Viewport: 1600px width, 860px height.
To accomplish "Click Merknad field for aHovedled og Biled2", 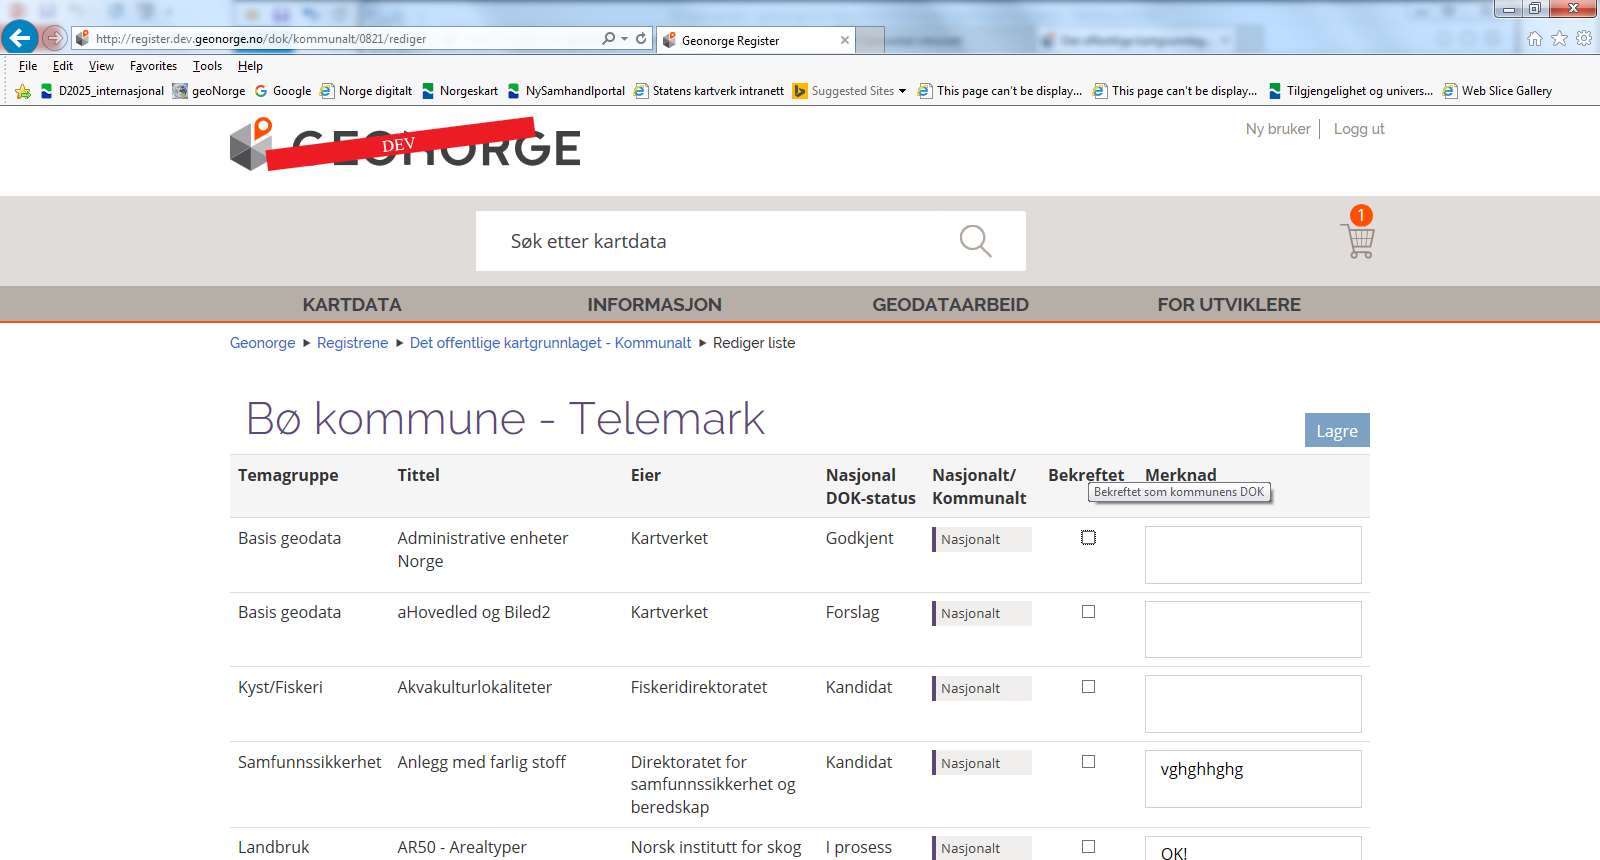I will (x=1253, y=629).
